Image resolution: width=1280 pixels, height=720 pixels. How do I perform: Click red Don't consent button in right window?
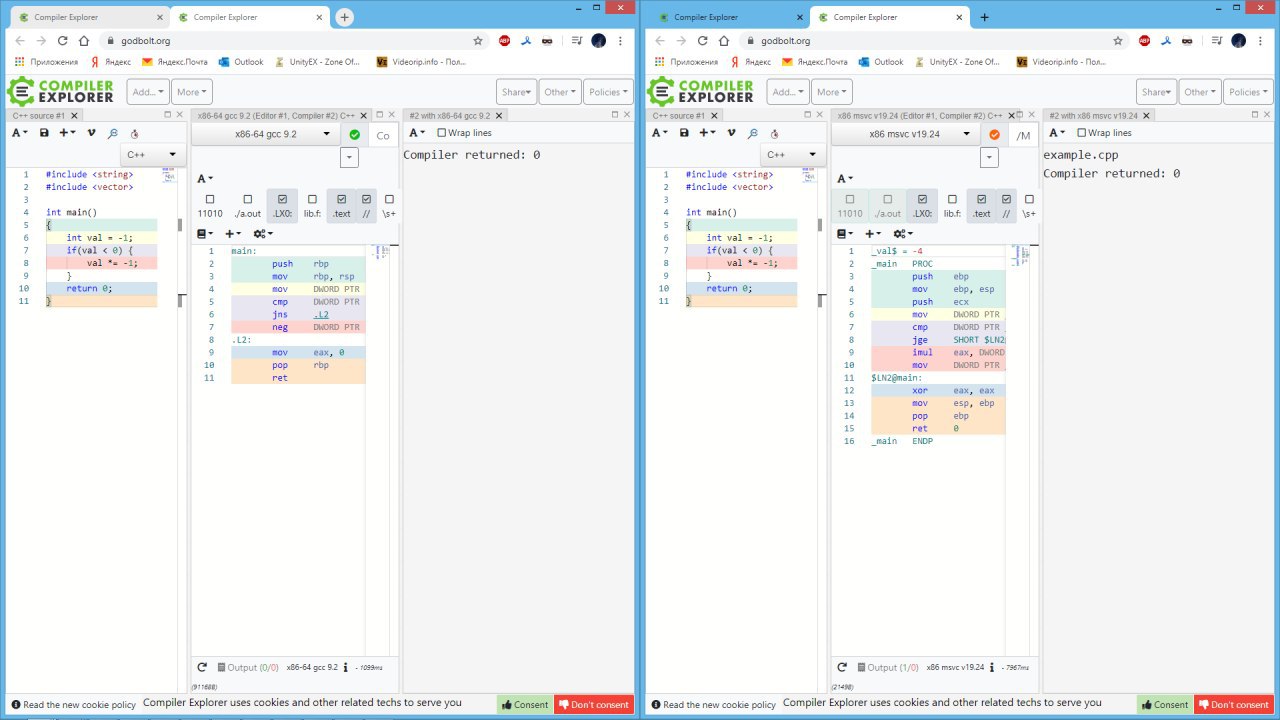1234,704
